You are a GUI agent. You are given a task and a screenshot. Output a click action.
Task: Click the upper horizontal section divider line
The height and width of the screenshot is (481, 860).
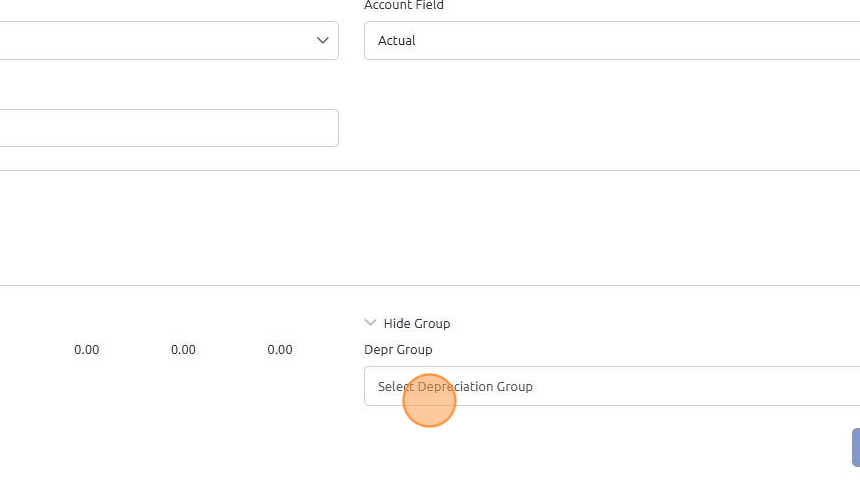coord(430,170)
